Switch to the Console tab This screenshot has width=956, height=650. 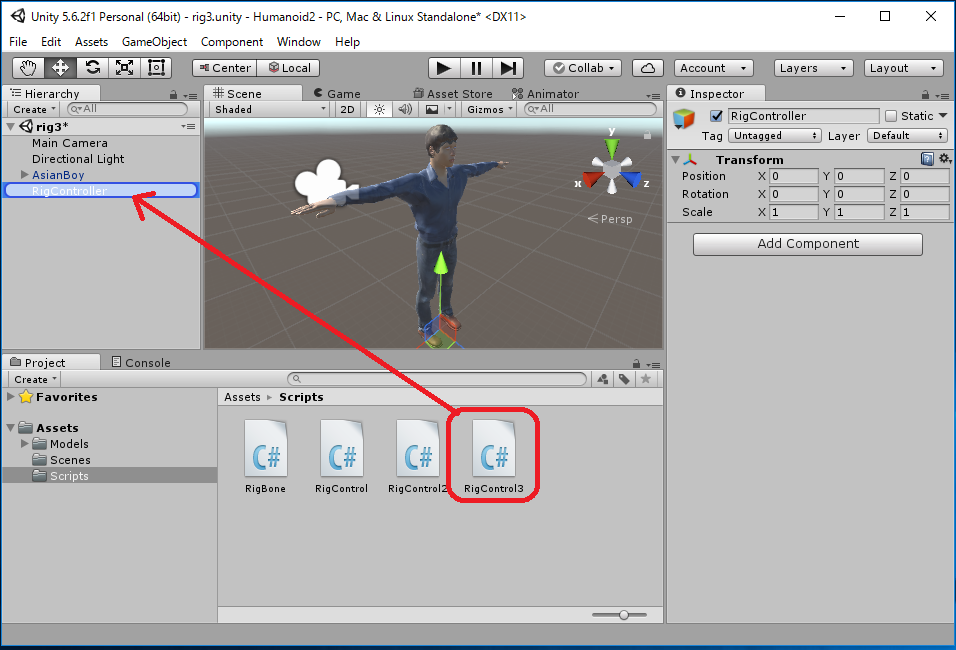point(141,362)
